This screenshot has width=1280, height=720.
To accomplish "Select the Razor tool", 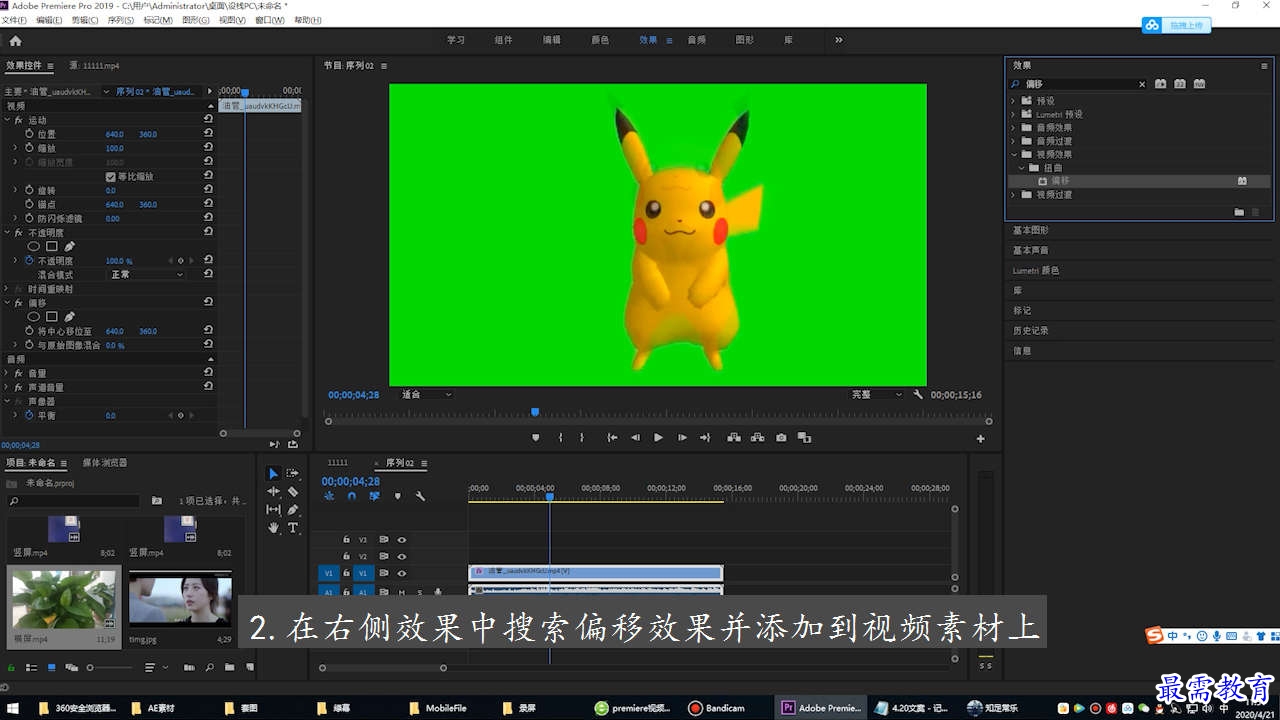I will pos(293,491).
